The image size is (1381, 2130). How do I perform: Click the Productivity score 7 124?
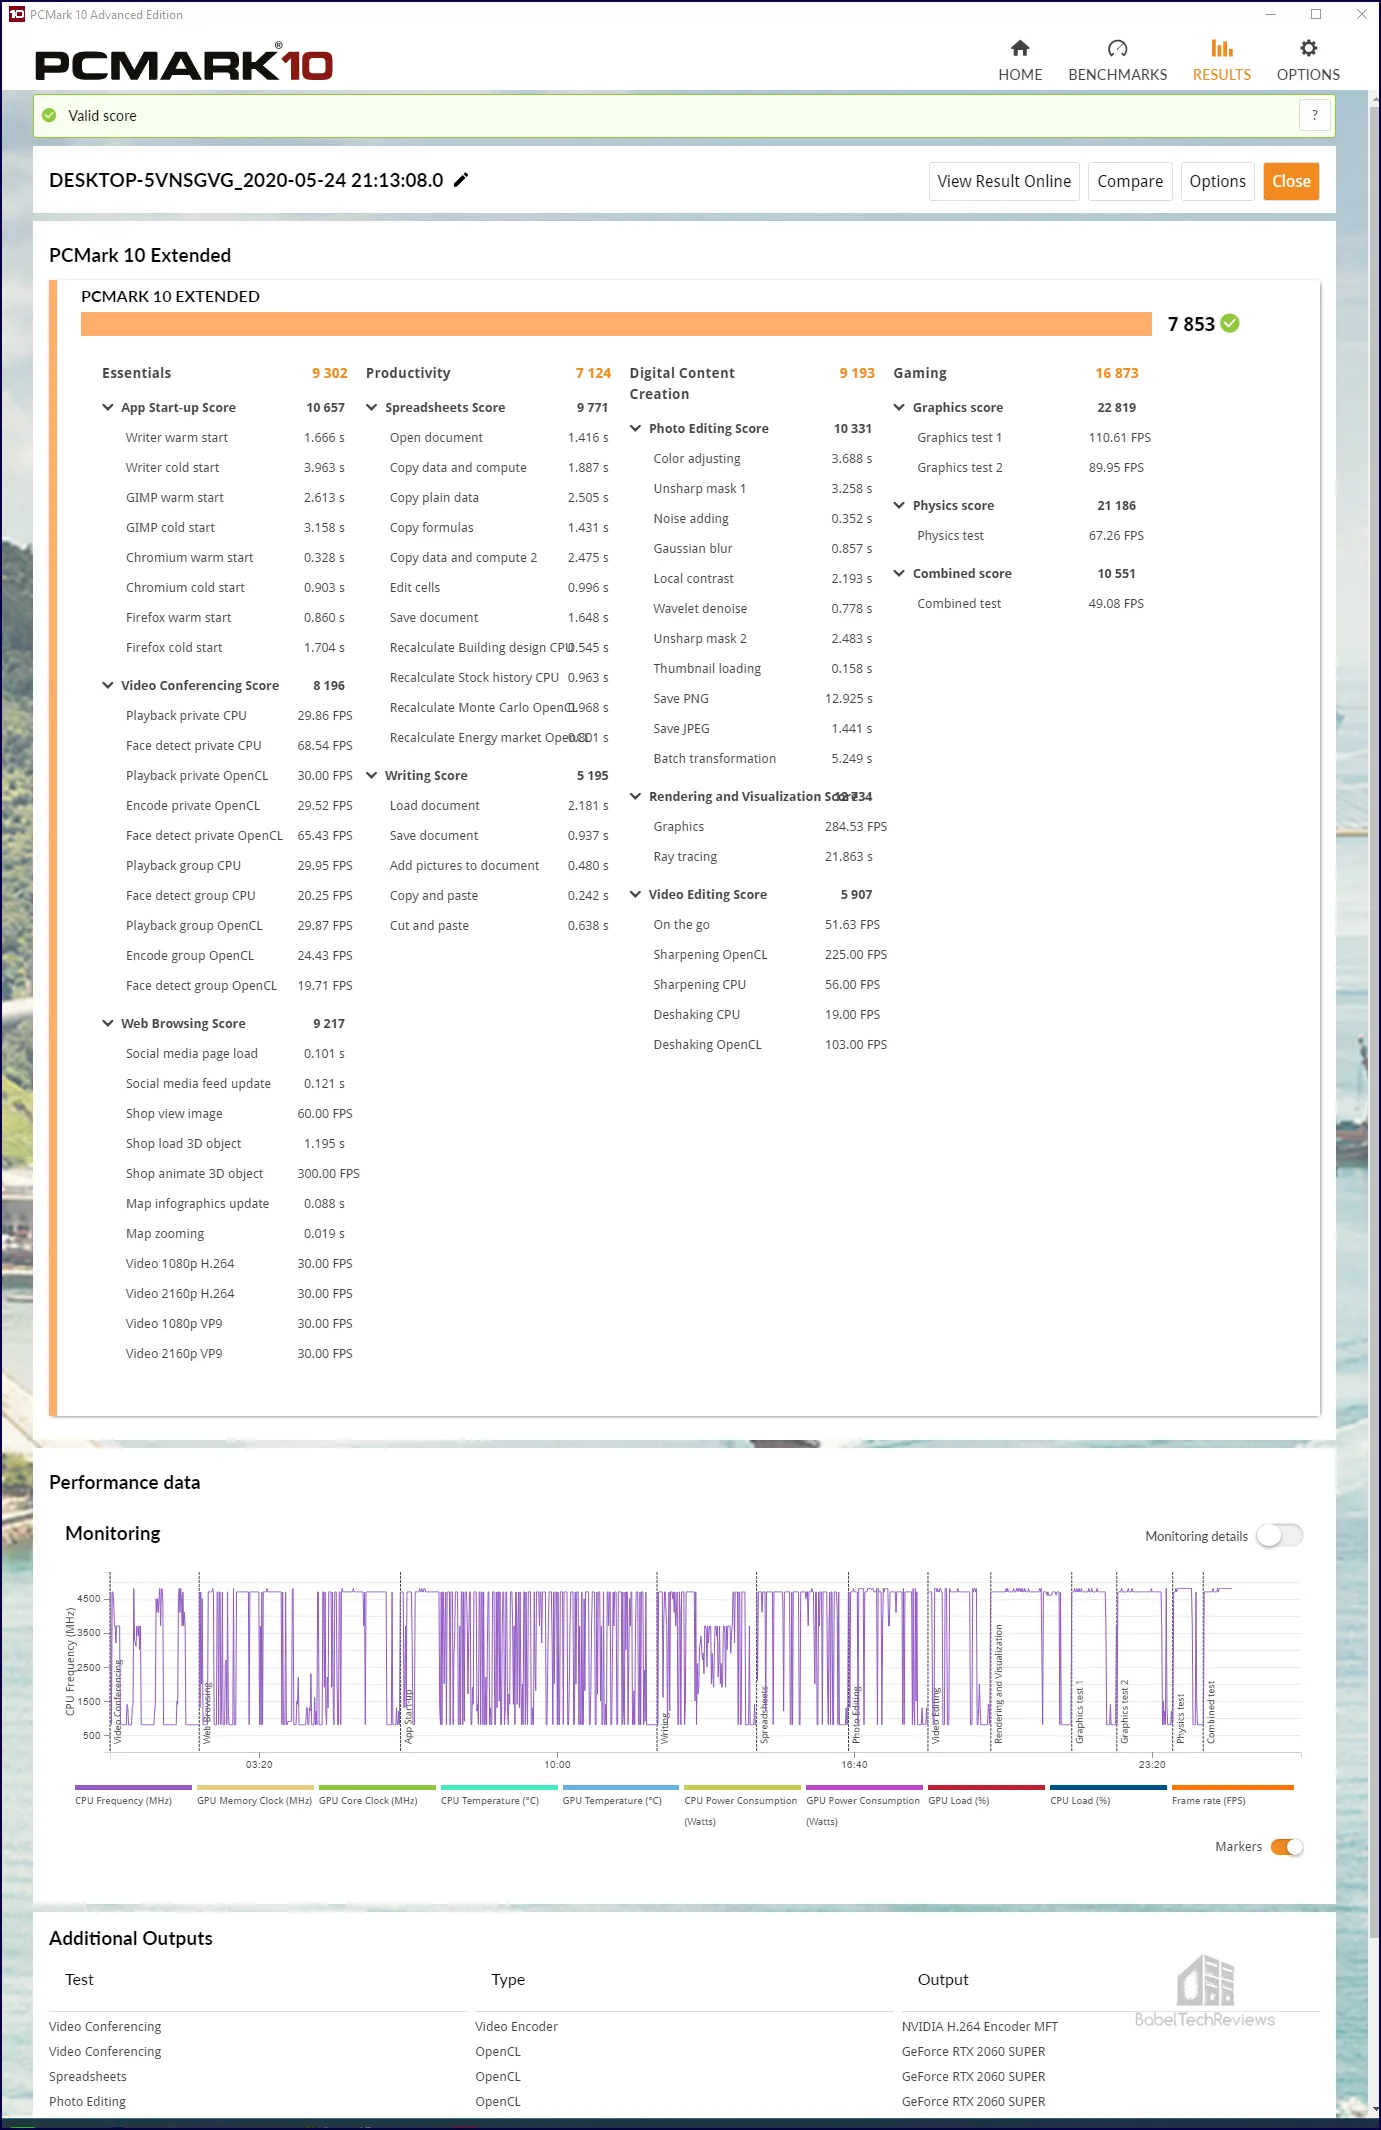tap(593, 373)
